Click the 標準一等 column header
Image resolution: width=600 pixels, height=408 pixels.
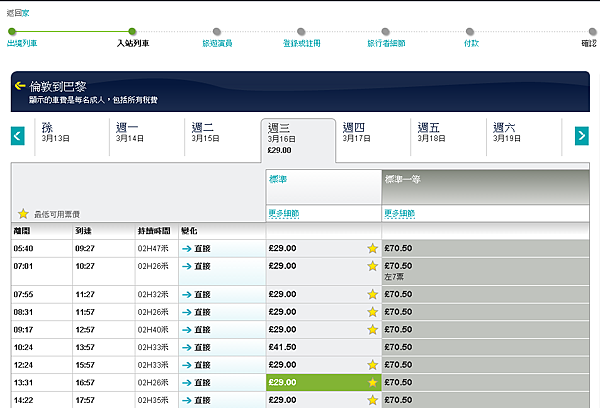[x=485, y=187]
